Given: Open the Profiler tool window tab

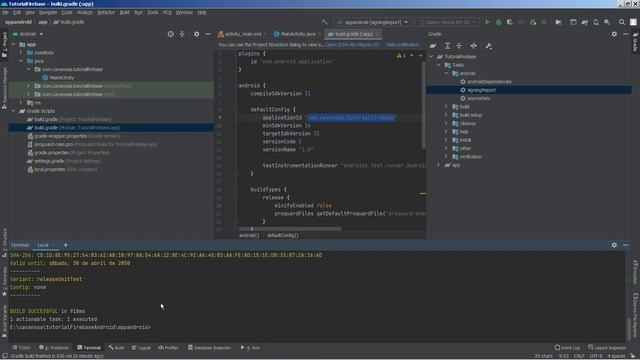Looking at the screenshot, I should pos(169,348).
